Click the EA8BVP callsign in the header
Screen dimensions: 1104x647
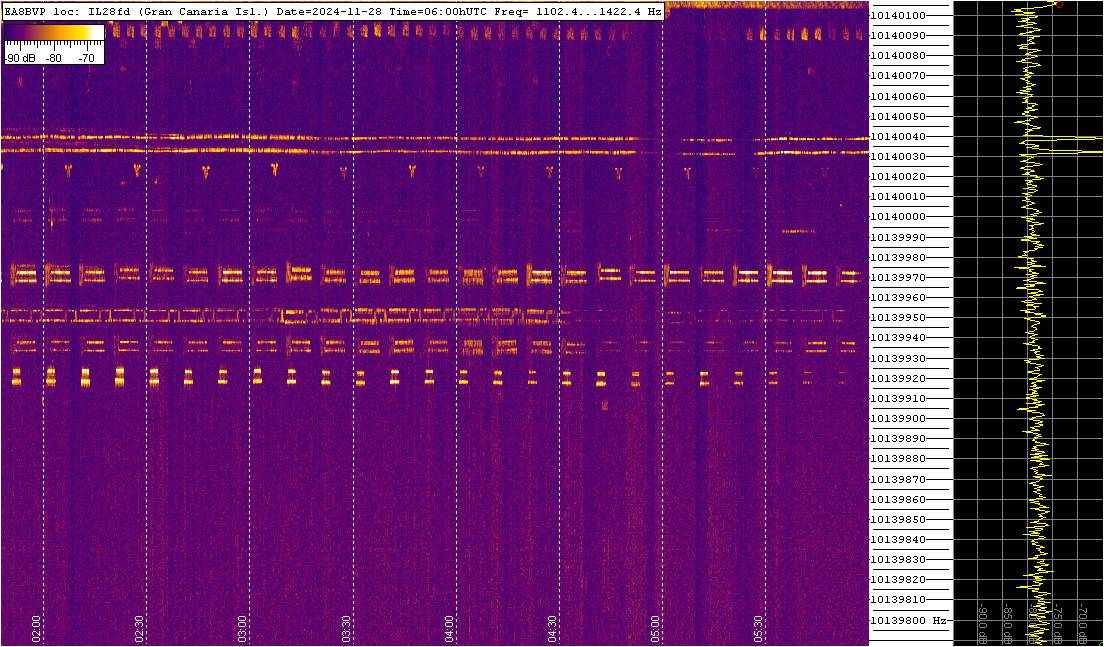click(25, 12)
